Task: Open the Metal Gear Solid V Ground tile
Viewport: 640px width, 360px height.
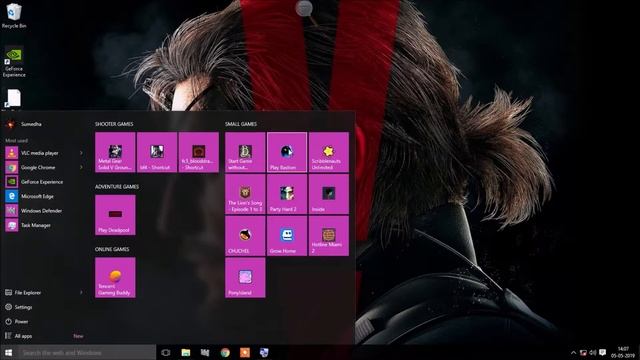Action: click(x=115, y=152)
